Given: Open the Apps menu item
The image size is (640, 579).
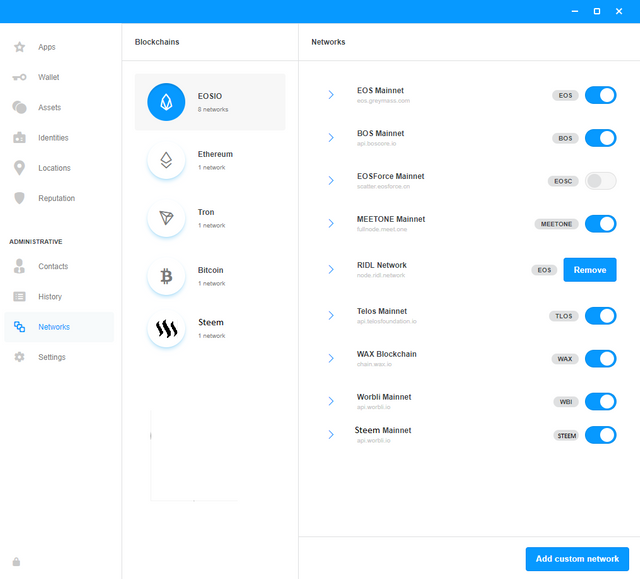Looking at the screenshot, I should pyautogui.click(x=59, y=47).
